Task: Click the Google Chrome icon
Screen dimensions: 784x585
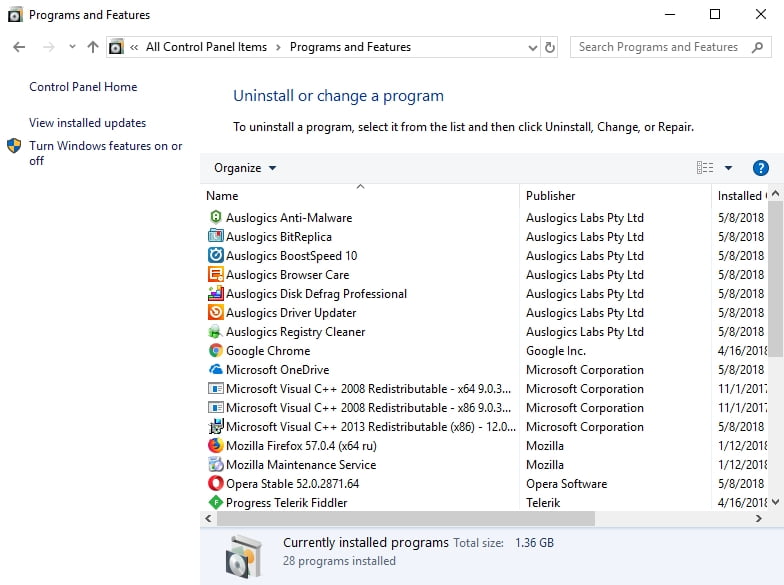Action: click(216, 350)
